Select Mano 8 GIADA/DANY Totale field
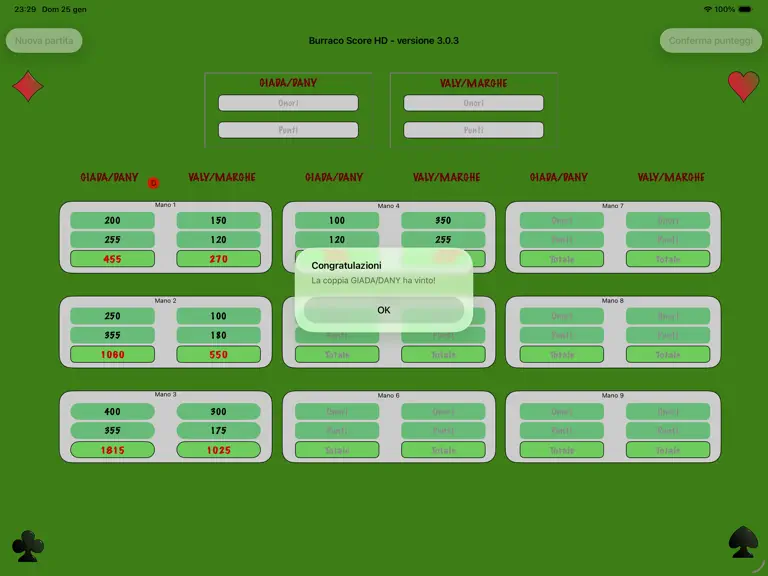Viewport: 768px width, 576px height. 562,354
